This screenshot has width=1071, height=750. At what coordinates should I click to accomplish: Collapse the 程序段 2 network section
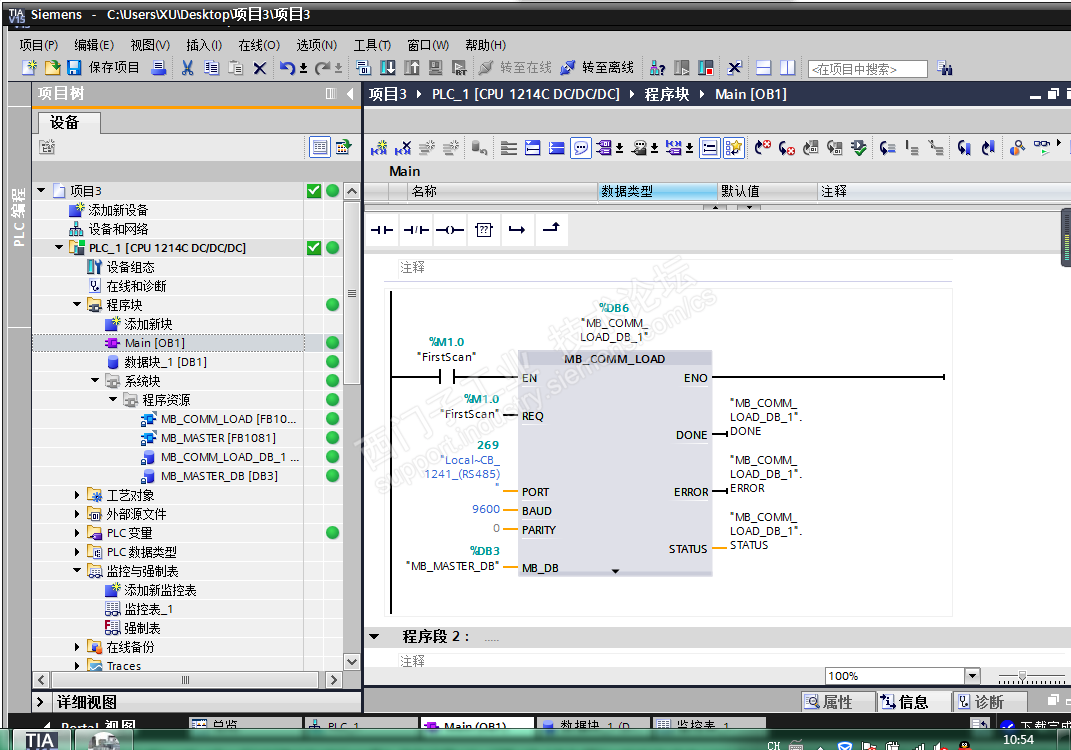coord(375,636)
